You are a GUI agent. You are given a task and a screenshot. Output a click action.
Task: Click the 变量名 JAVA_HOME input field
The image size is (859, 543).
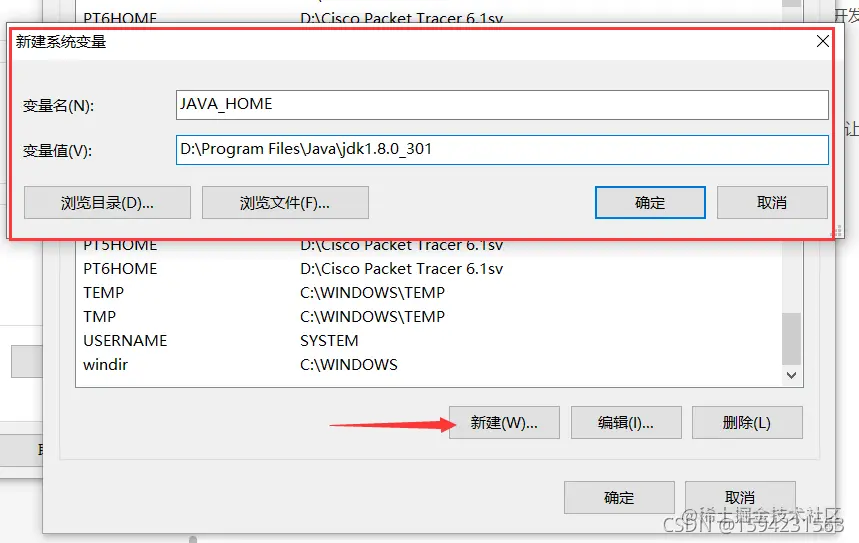pos(502,105)
